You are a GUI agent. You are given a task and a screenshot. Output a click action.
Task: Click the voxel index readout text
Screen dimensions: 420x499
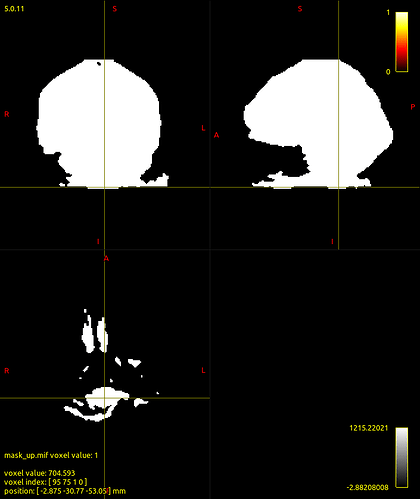click(46, 482)
